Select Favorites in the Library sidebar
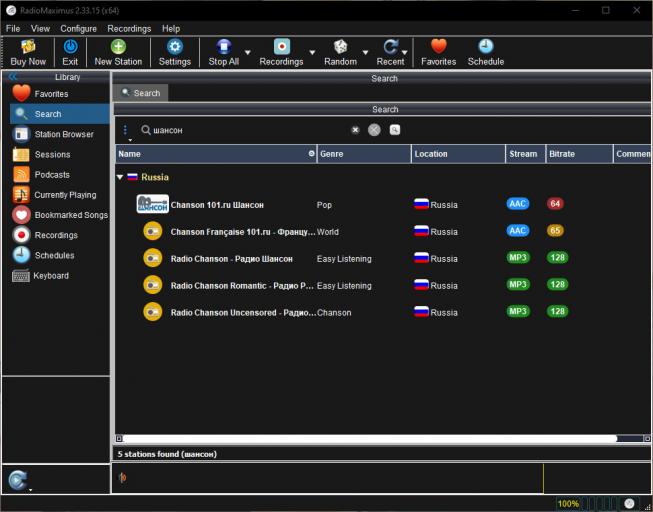The height and width of the screenshot is (512, 653). [60, 94]
